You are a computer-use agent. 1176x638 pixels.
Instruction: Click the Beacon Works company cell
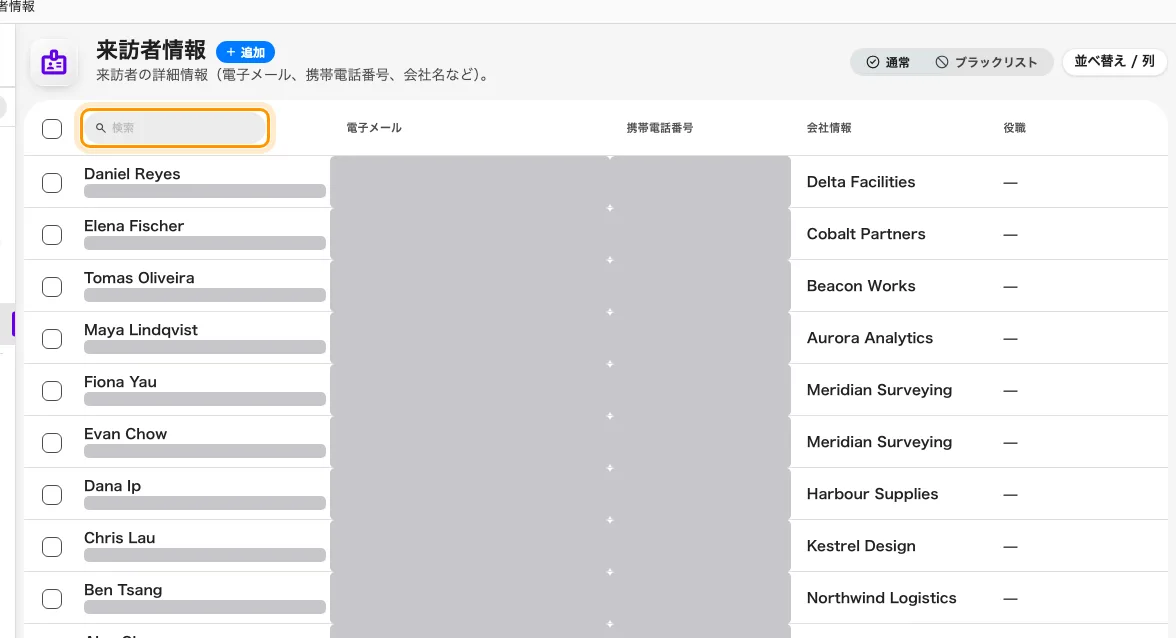pos(860,286)
